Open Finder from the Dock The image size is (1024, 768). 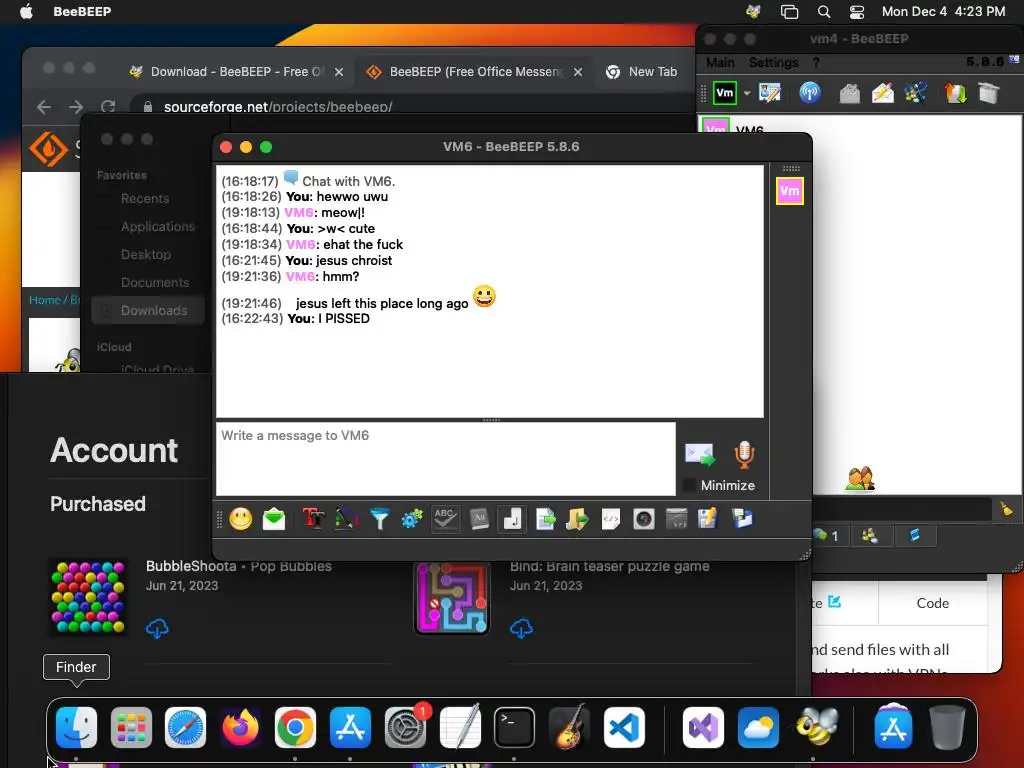click(x=76, y=728)
